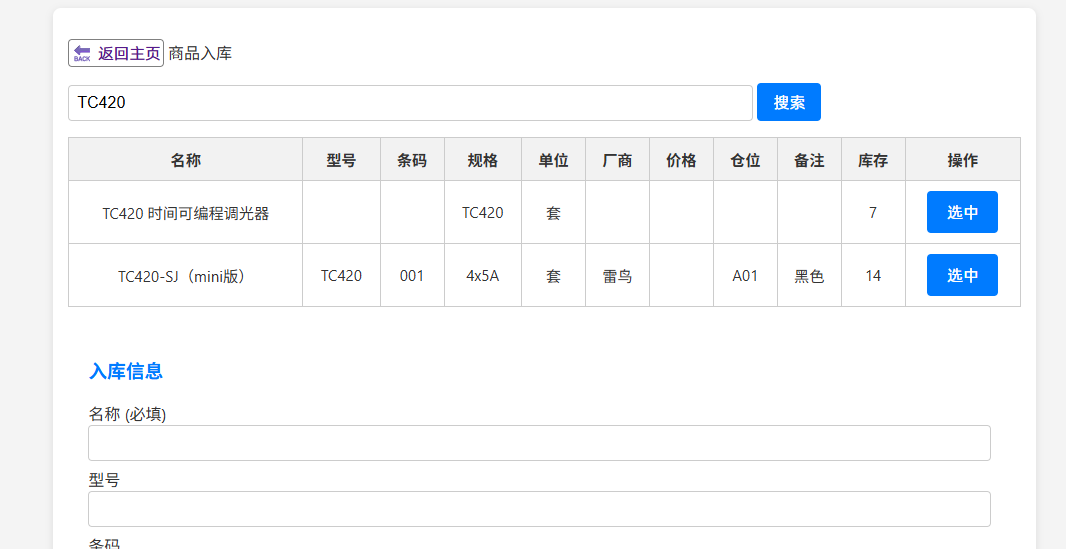Image resolution: width=1066 pixels, height=549 pixels.
Task: Click the 规格 cell showing 4x5A
Action: [483, 276]
